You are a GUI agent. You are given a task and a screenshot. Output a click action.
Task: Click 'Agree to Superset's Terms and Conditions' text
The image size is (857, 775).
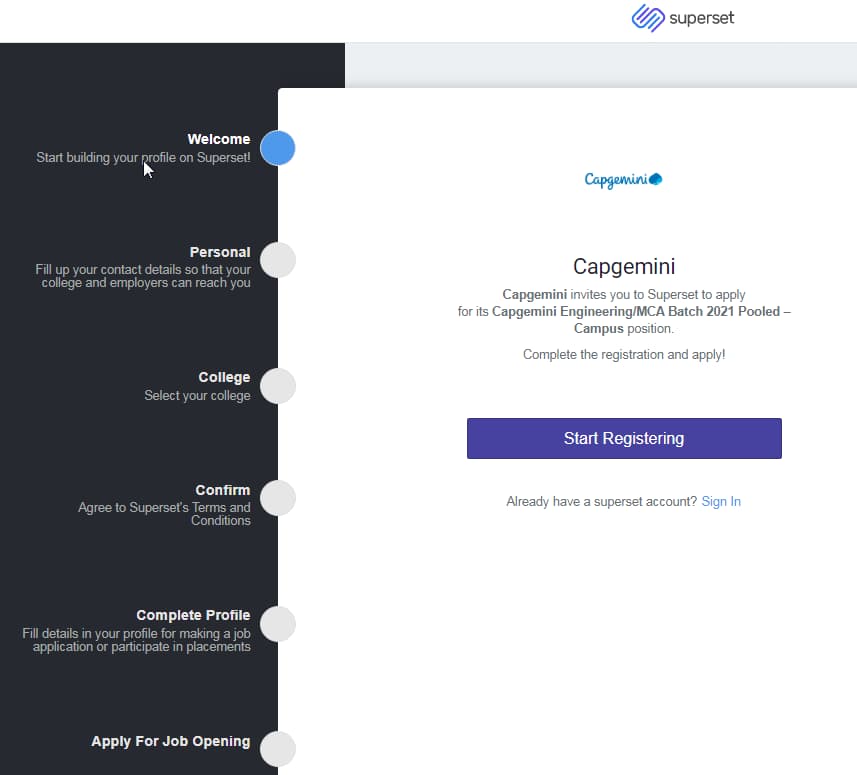point(164,514)
